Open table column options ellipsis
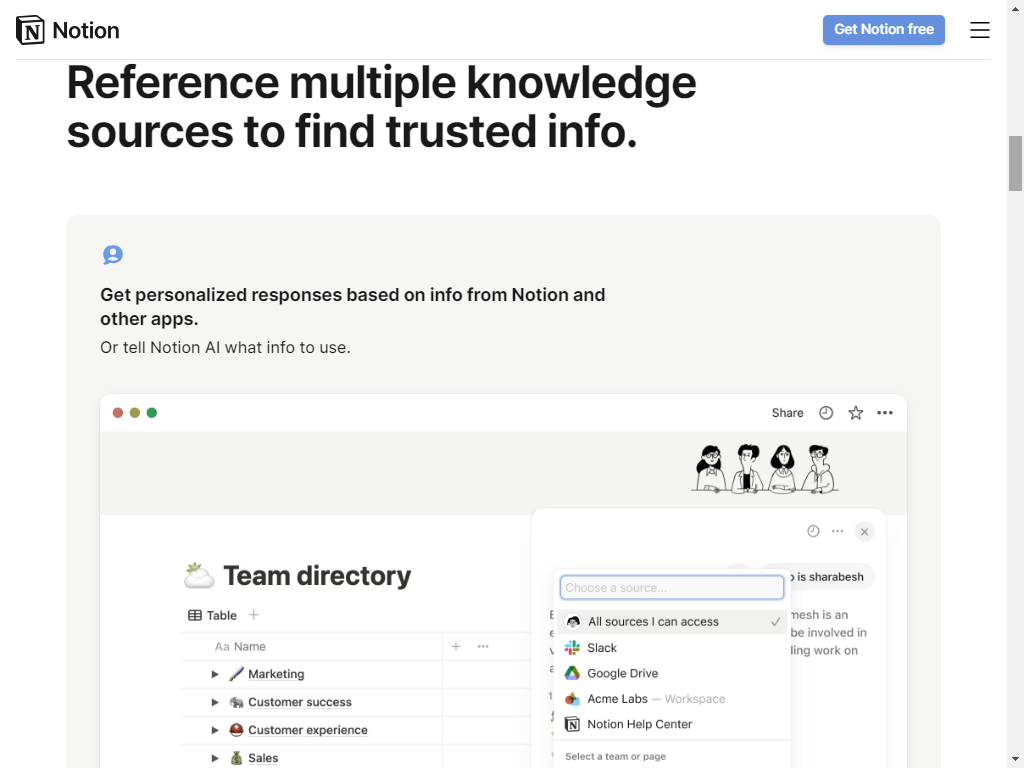1024x768 pixels. point(483,647)
